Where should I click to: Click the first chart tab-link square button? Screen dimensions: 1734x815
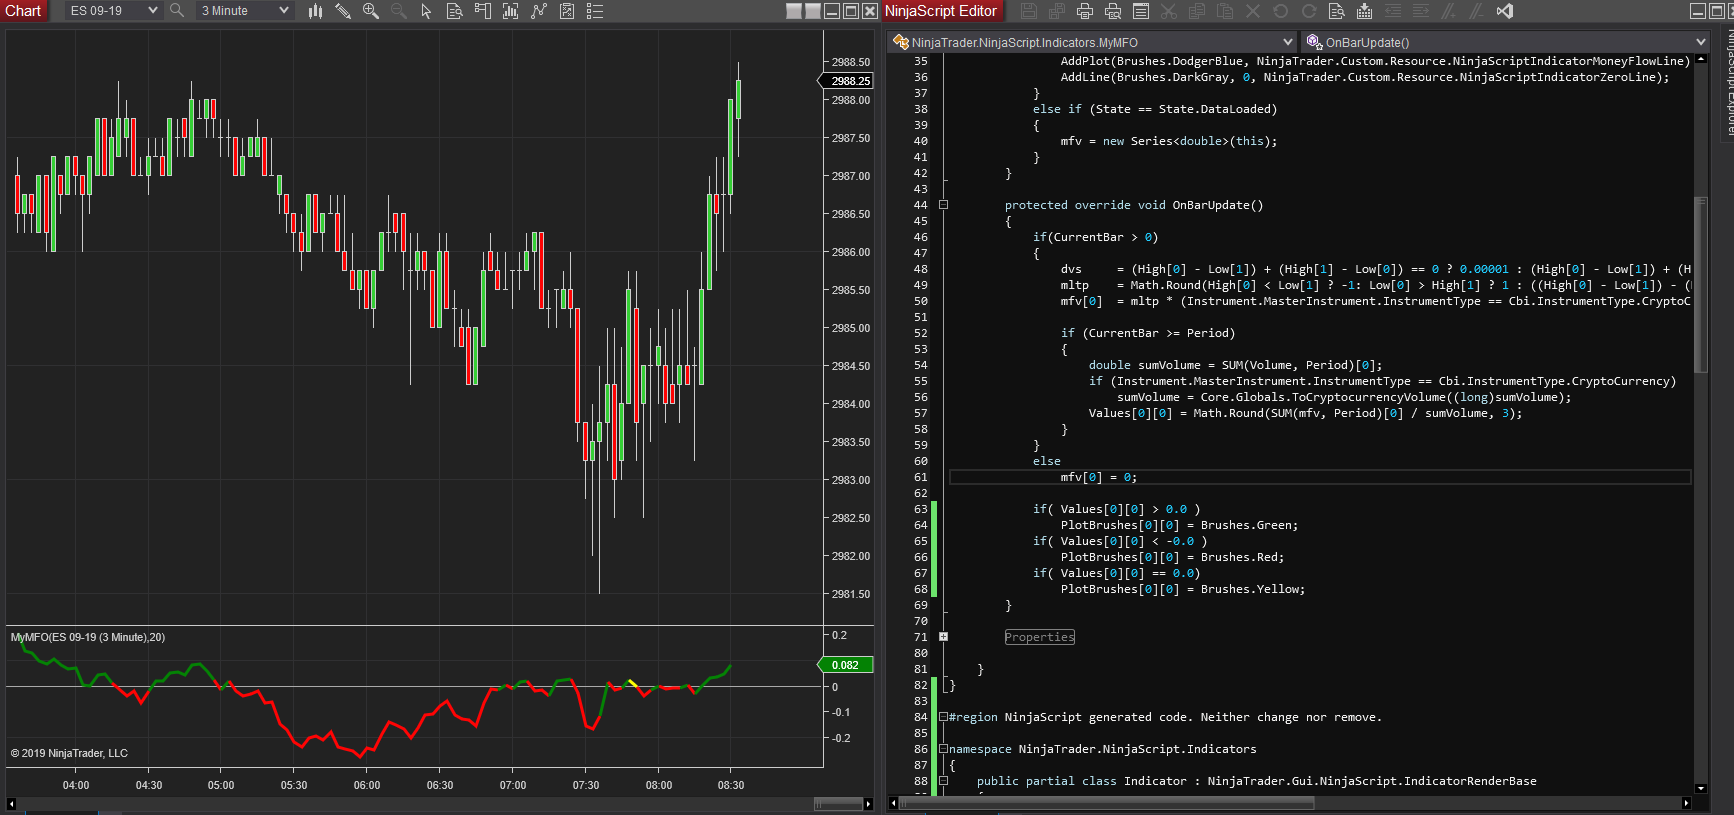[x=794, y=11]
